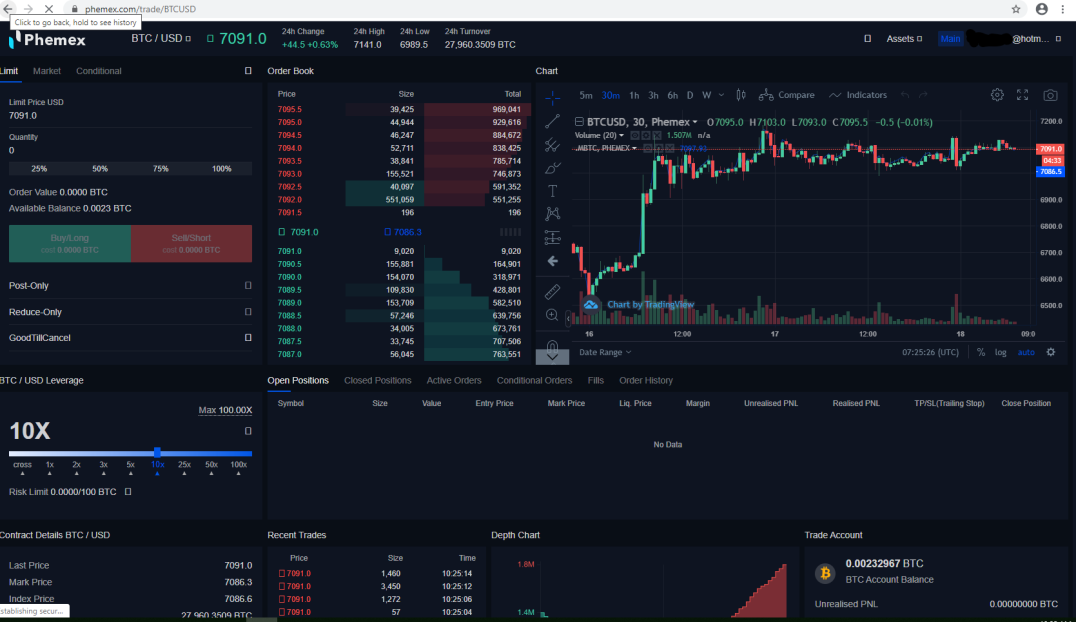Switch to the Closed Positions tab
1076x622 pixels.
pos(377,380)
